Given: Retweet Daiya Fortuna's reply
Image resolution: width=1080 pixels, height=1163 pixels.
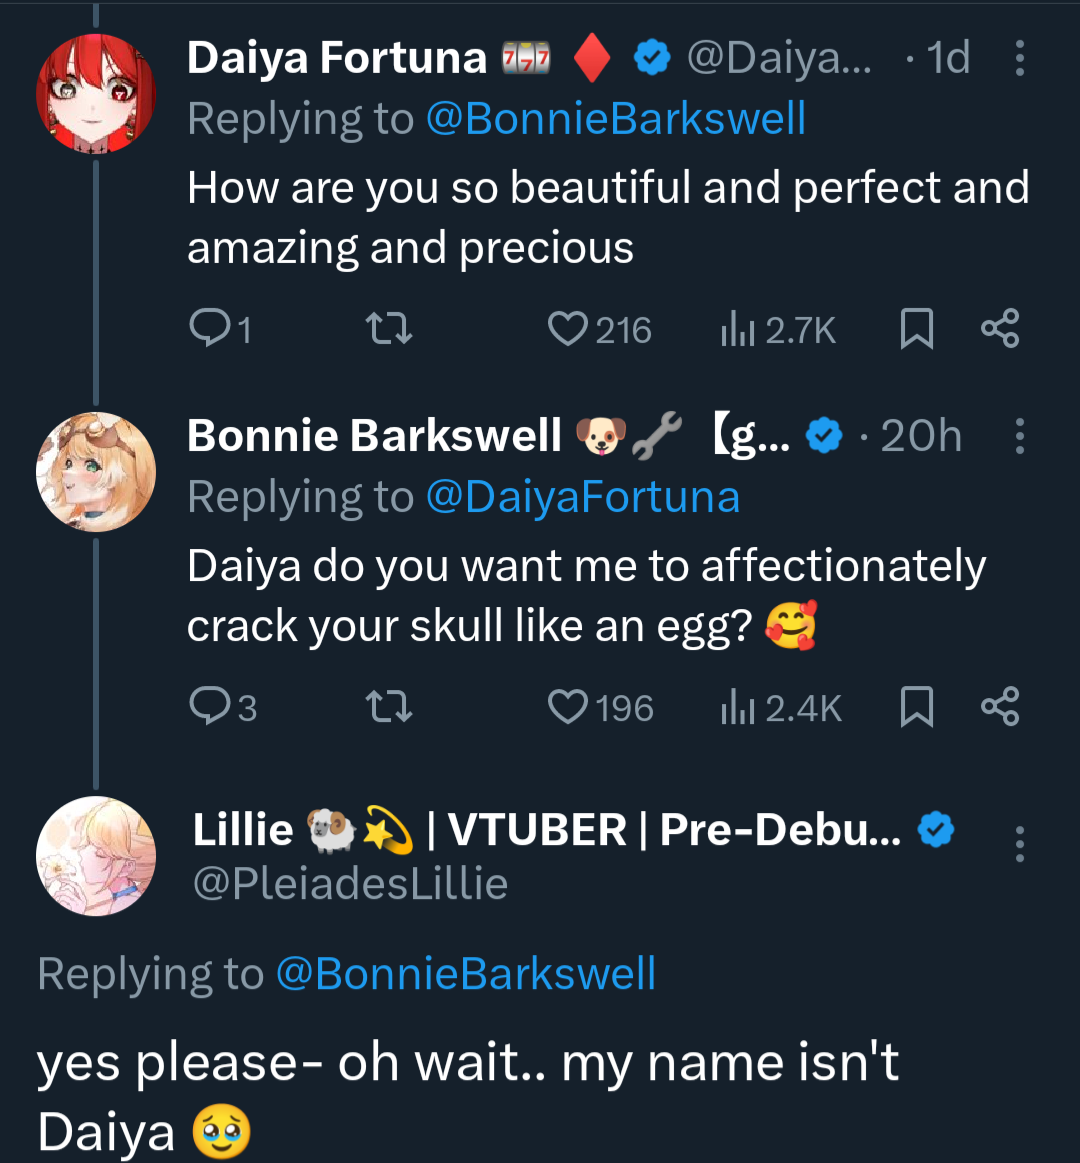Looking at the screenshot, I should (x=389, y=329).
